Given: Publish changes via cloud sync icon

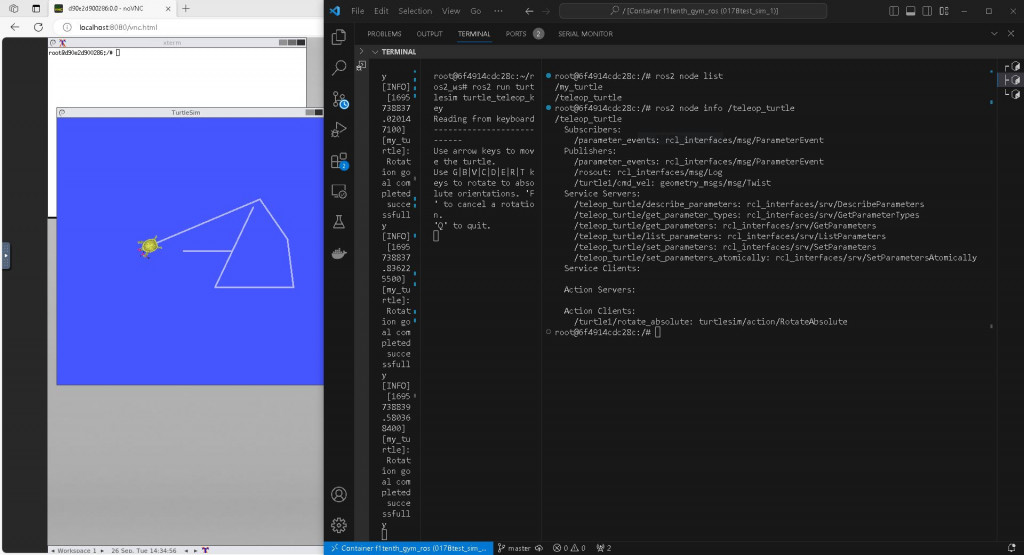Looking at the screenshot, I should (539, 548).
